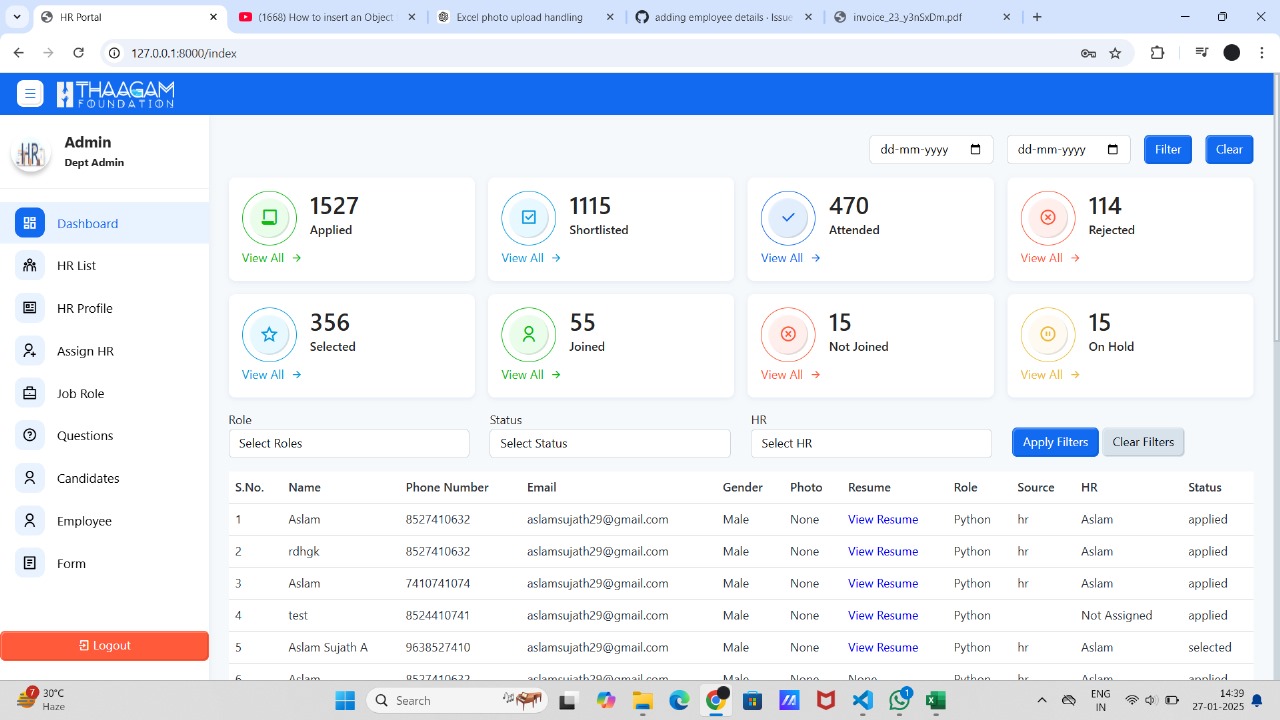
Task: Open WhatsApp from the taskbar
Action: point(899,700)
